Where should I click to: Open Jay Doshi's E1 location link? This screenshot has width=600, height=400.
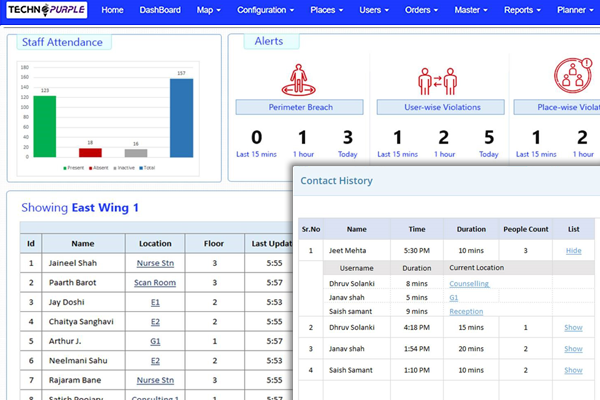(x=155, y=302)
